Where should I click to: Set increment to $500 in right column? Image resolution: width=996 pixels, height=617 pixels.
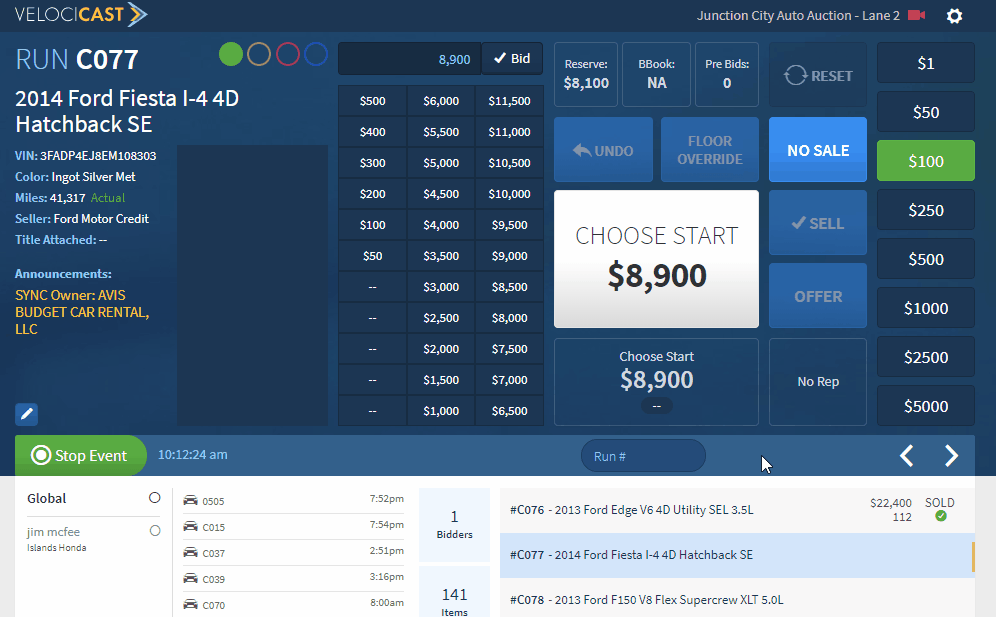click(x=925, y=259)
